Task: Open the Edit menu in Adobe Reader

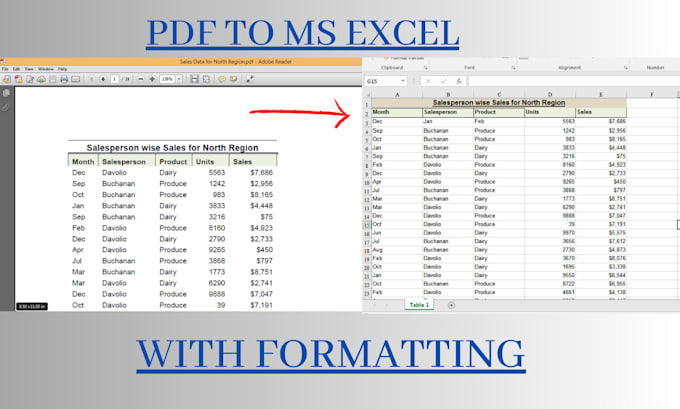Action: tap(16, 69)
